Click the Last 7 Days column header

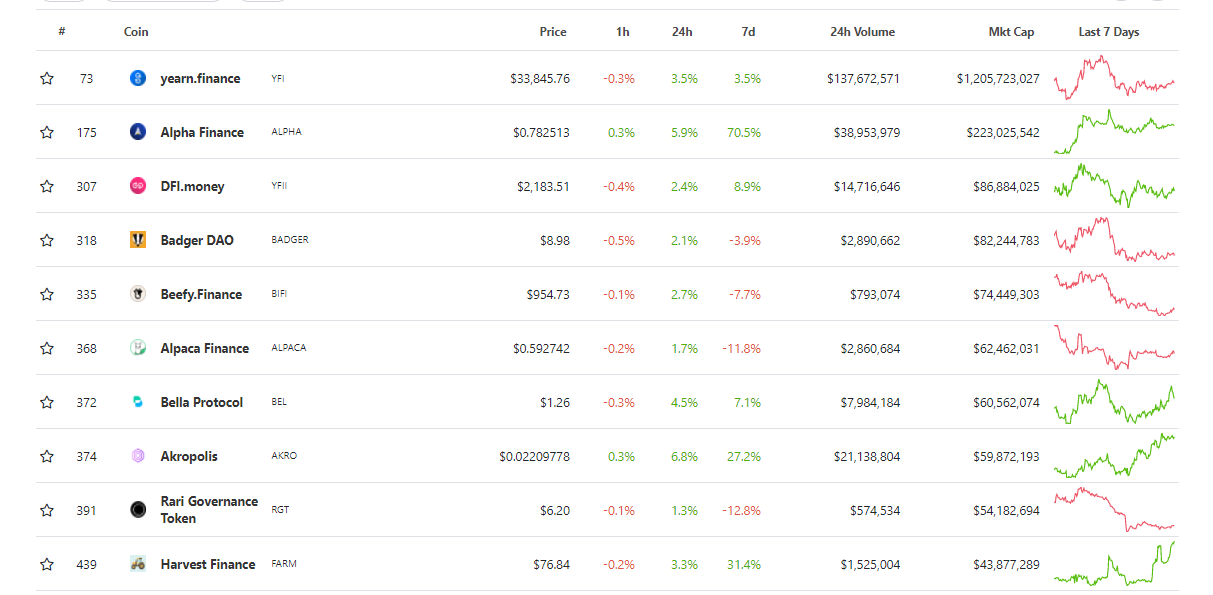[x=1109, y=32]
